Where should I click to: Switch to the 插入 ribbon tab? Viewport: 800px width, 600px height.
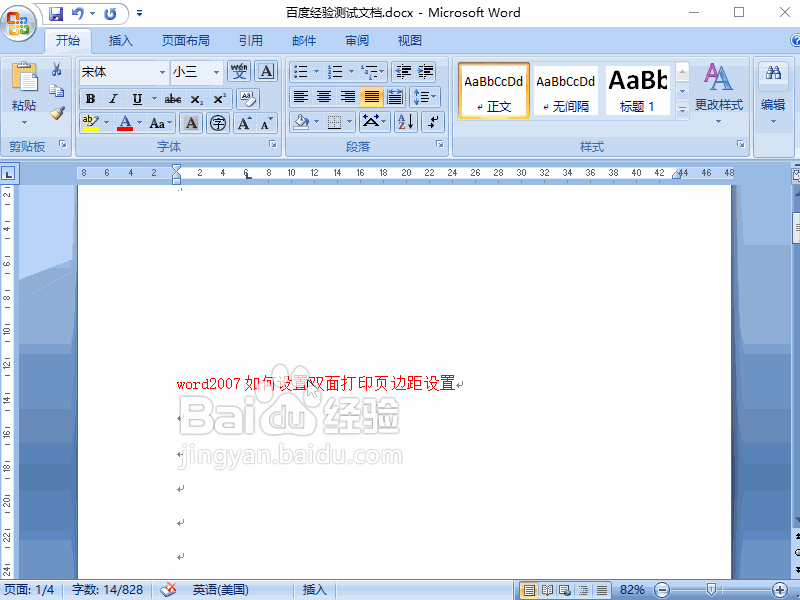coord(120,40)
